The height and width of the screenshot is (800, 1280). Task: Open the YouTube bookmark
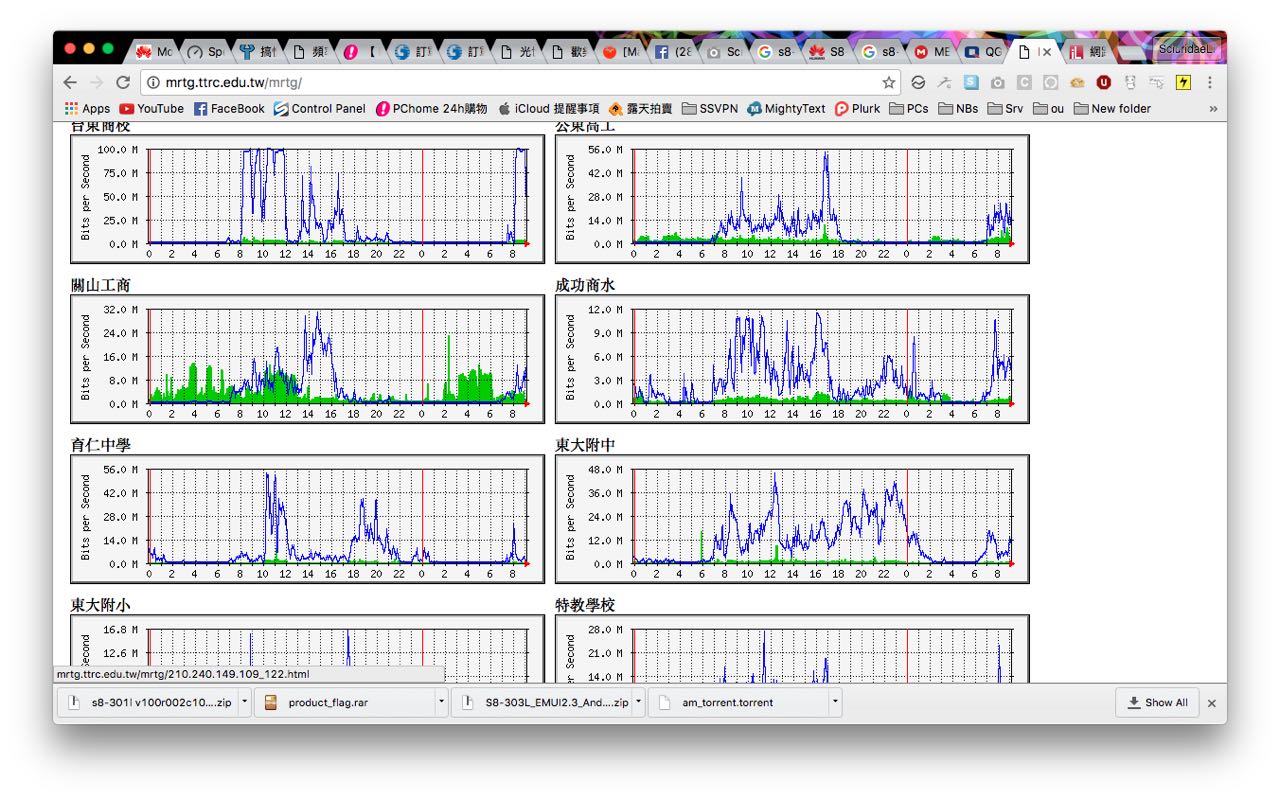pyautogui.click(x=151, y=108)
